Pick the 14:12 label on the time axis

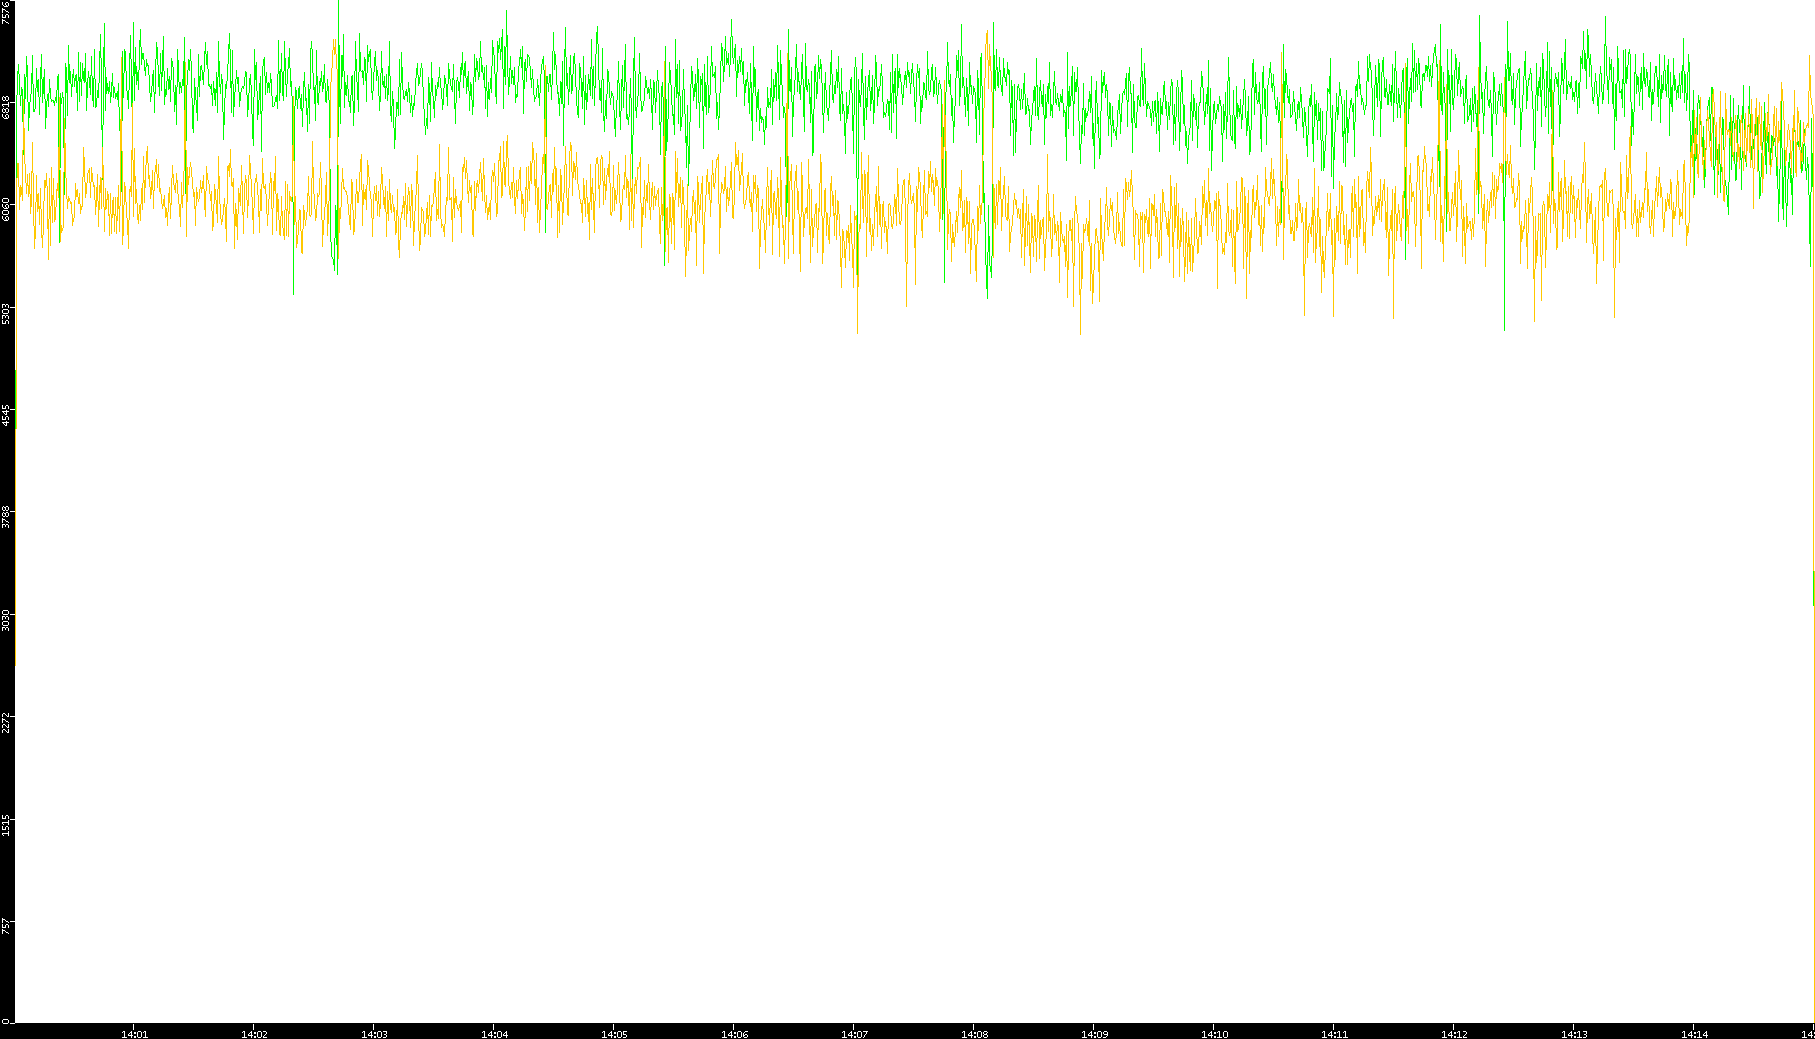[x=1454, y=1034]
